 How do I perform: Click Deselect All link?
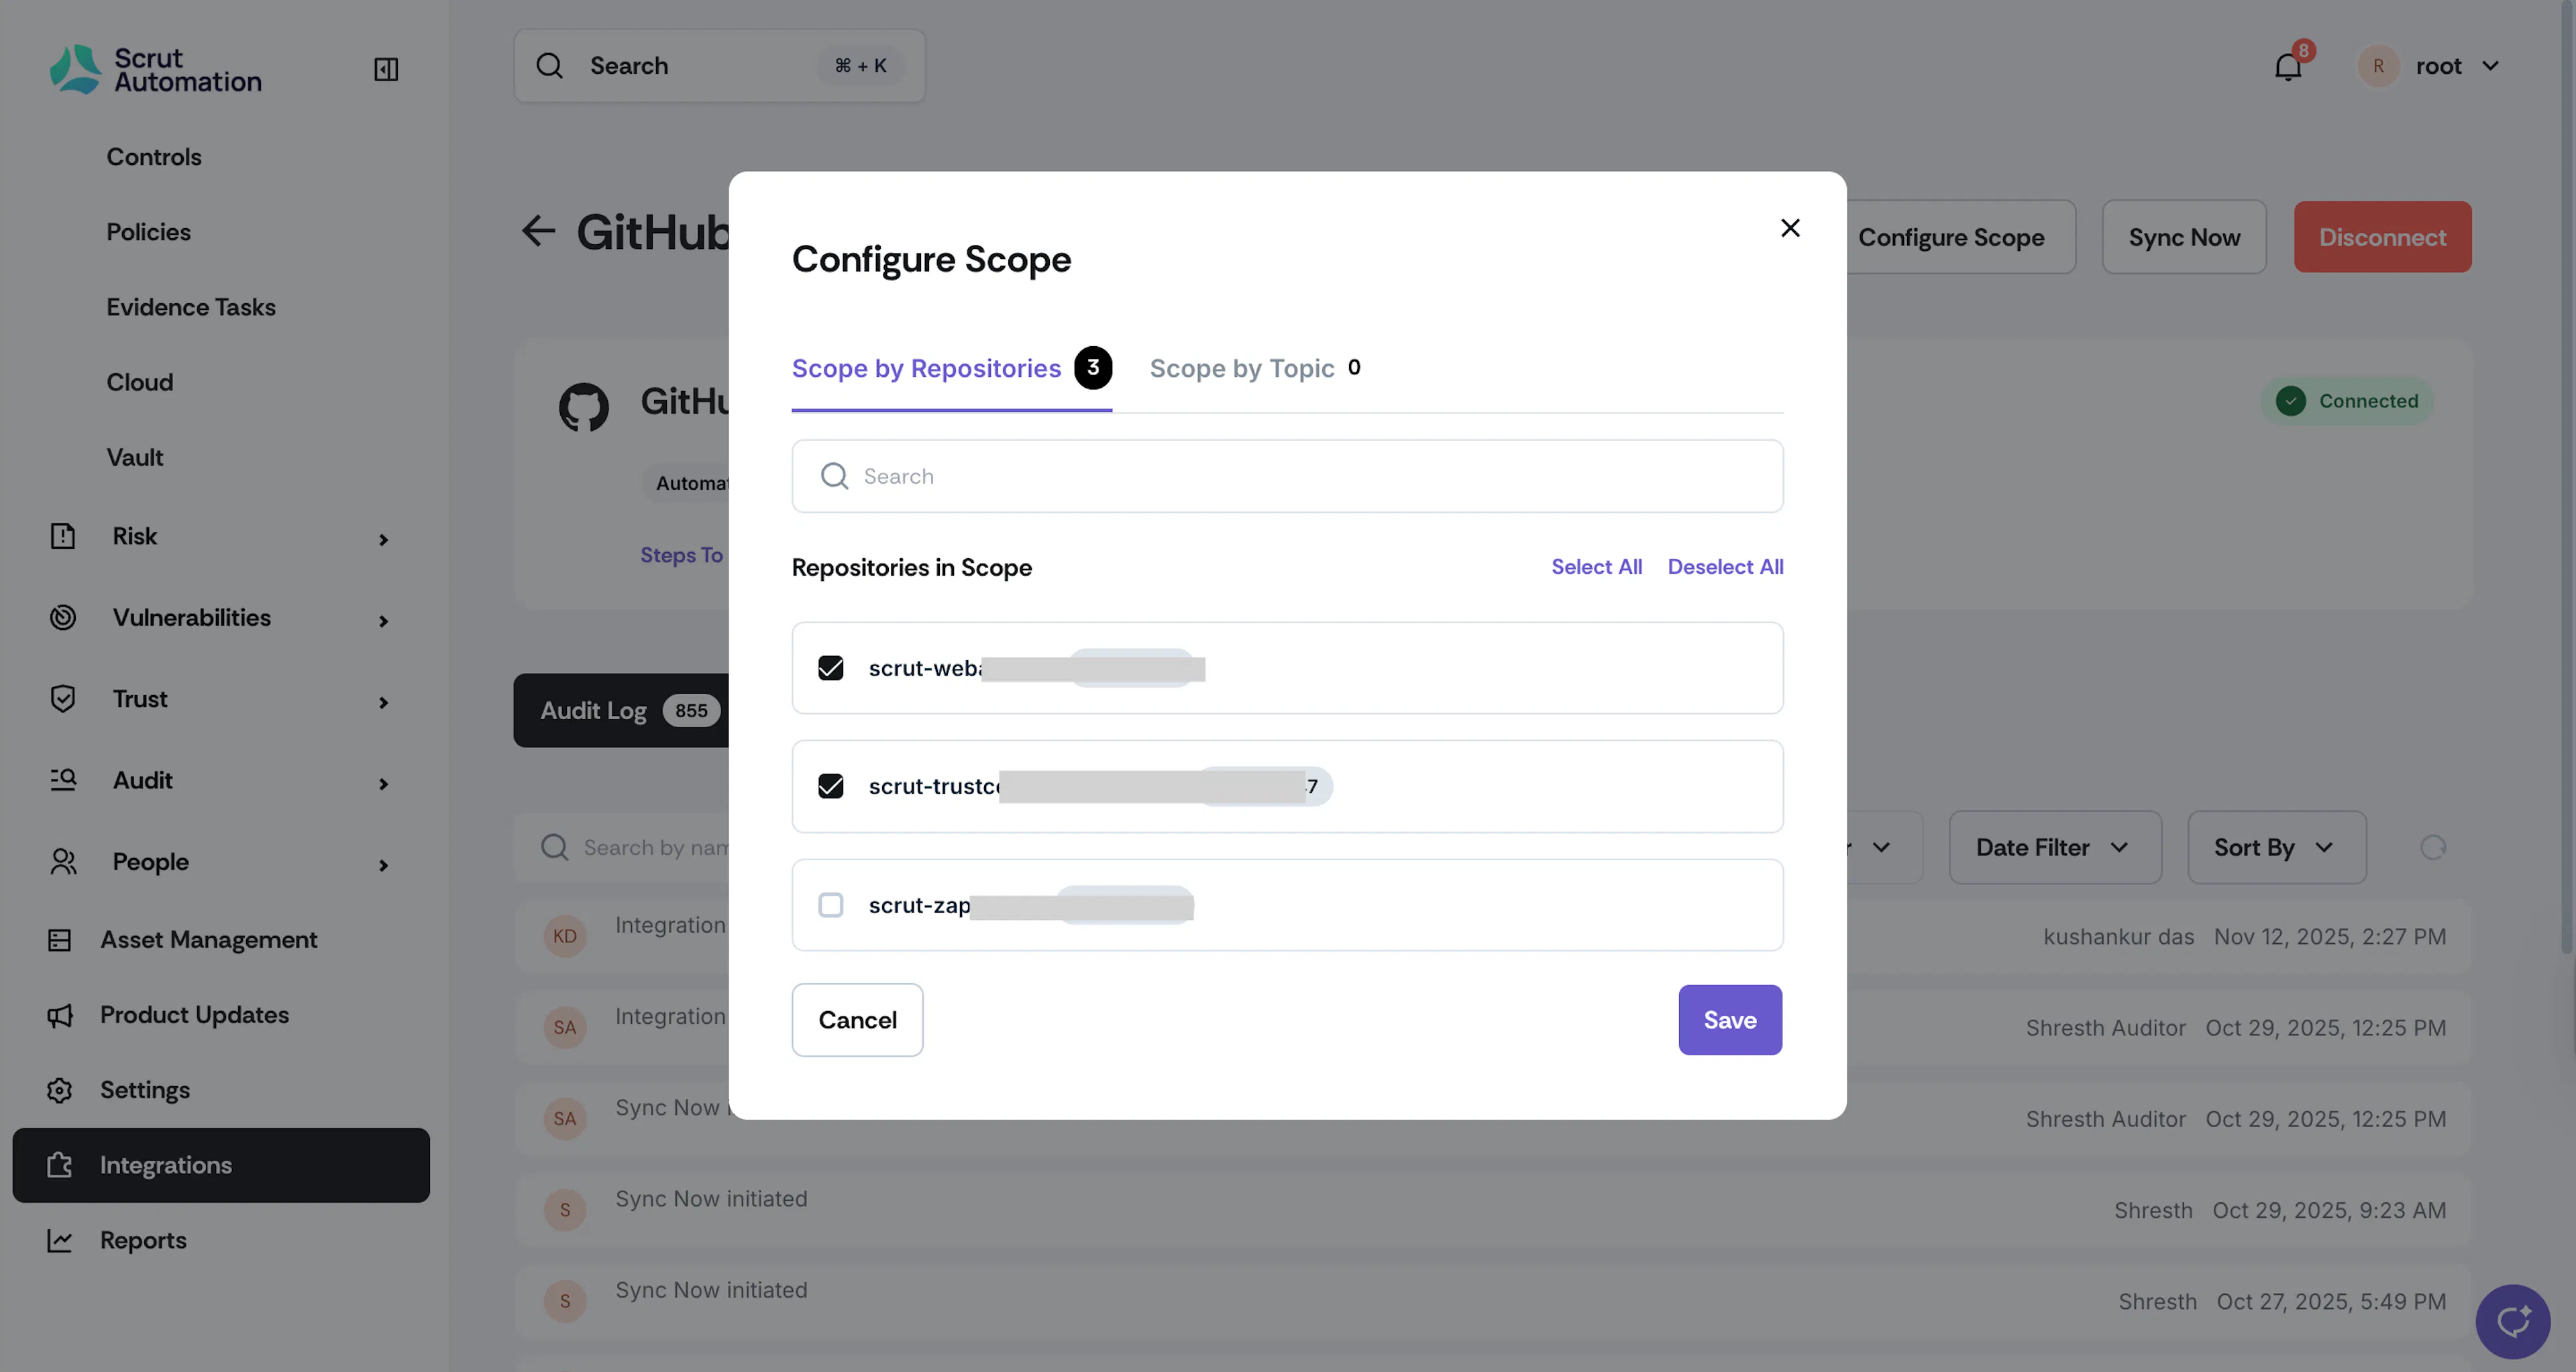point(1725,567)
